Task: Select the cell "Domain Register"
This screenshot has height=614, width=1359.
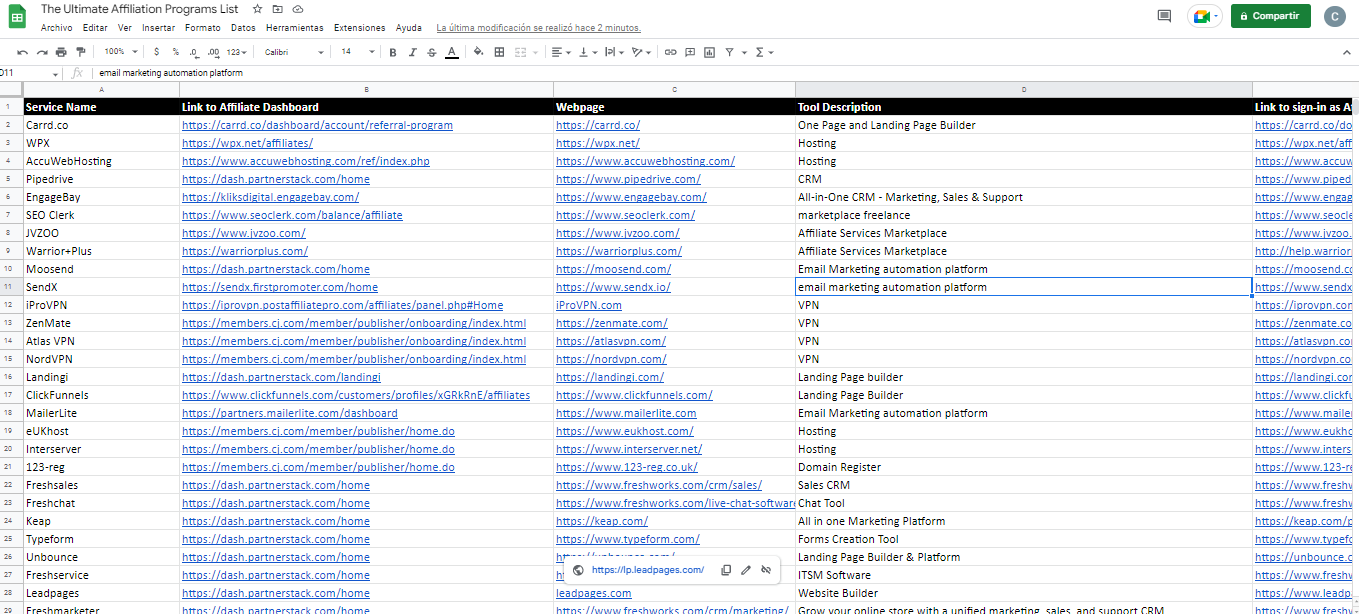Action: (x=1024, y=467)
